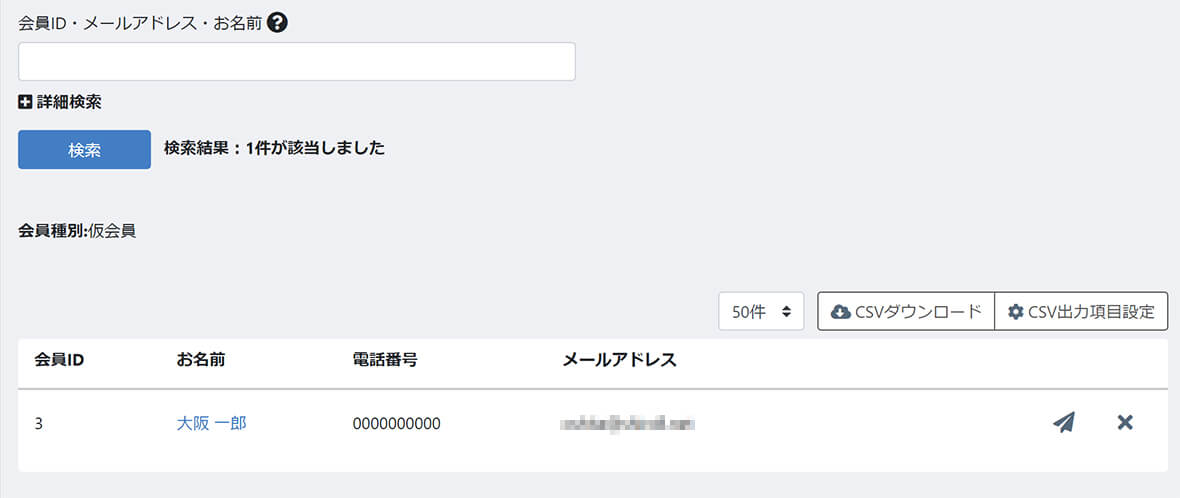This screenshot has height=498, width=1180.
Task: Click the 会員種別:仮会員 filter text
Action: pyautogui.click(x=77, y=232)
